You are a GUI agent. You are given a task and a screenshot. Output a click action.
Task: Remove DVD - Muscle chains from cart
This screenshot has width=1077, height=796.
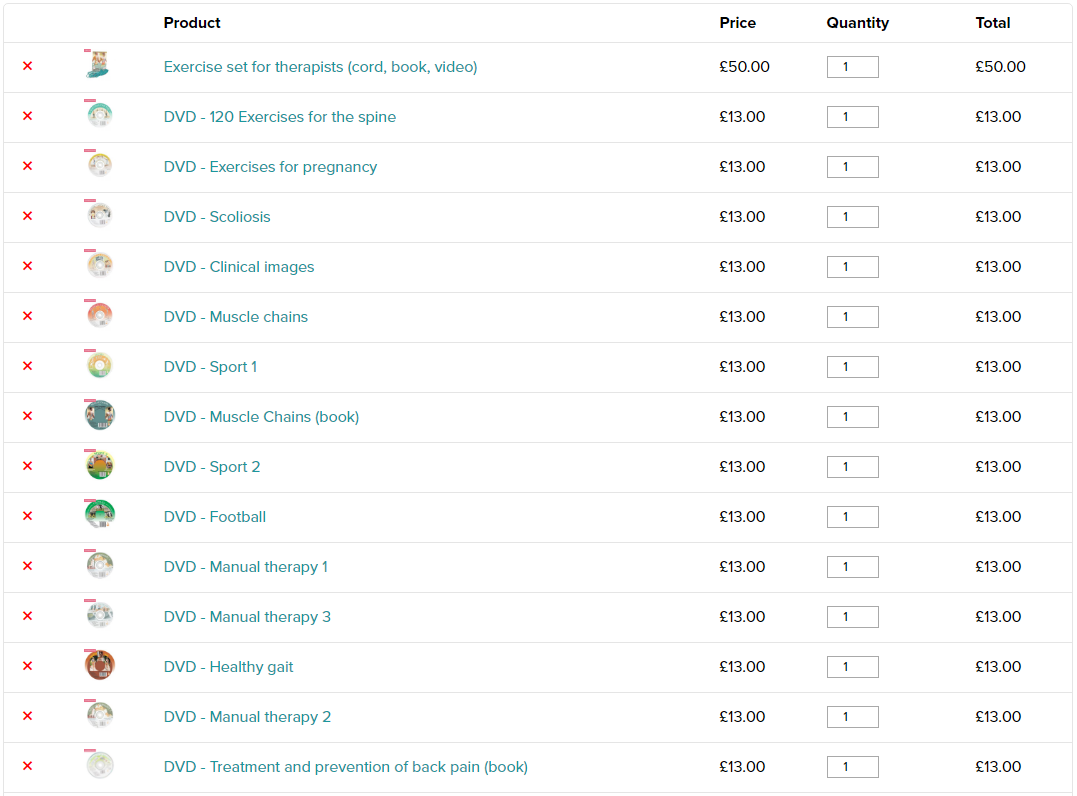27,316
